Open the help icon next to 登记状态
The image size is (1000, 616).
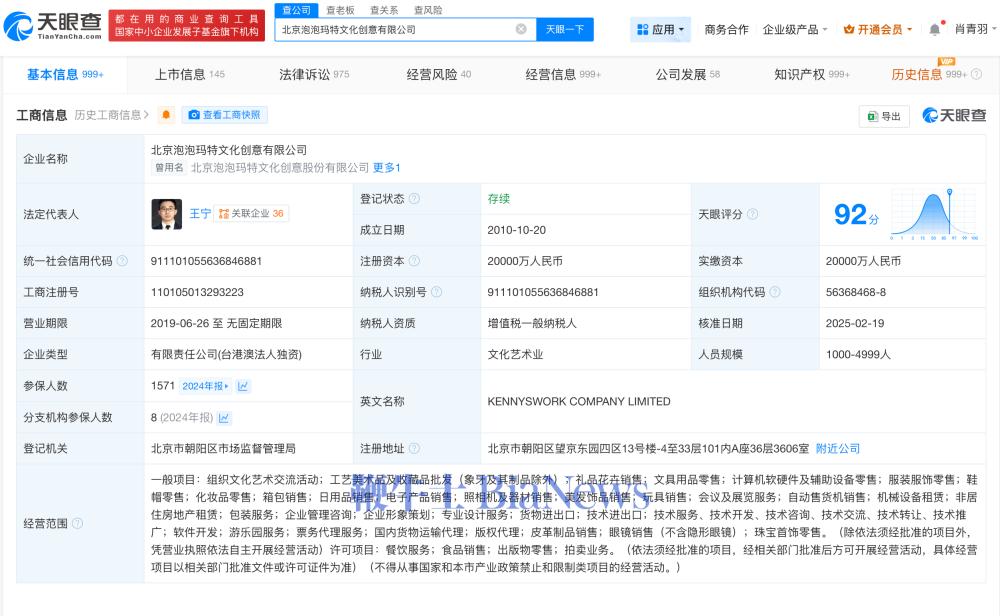[414, 198]
